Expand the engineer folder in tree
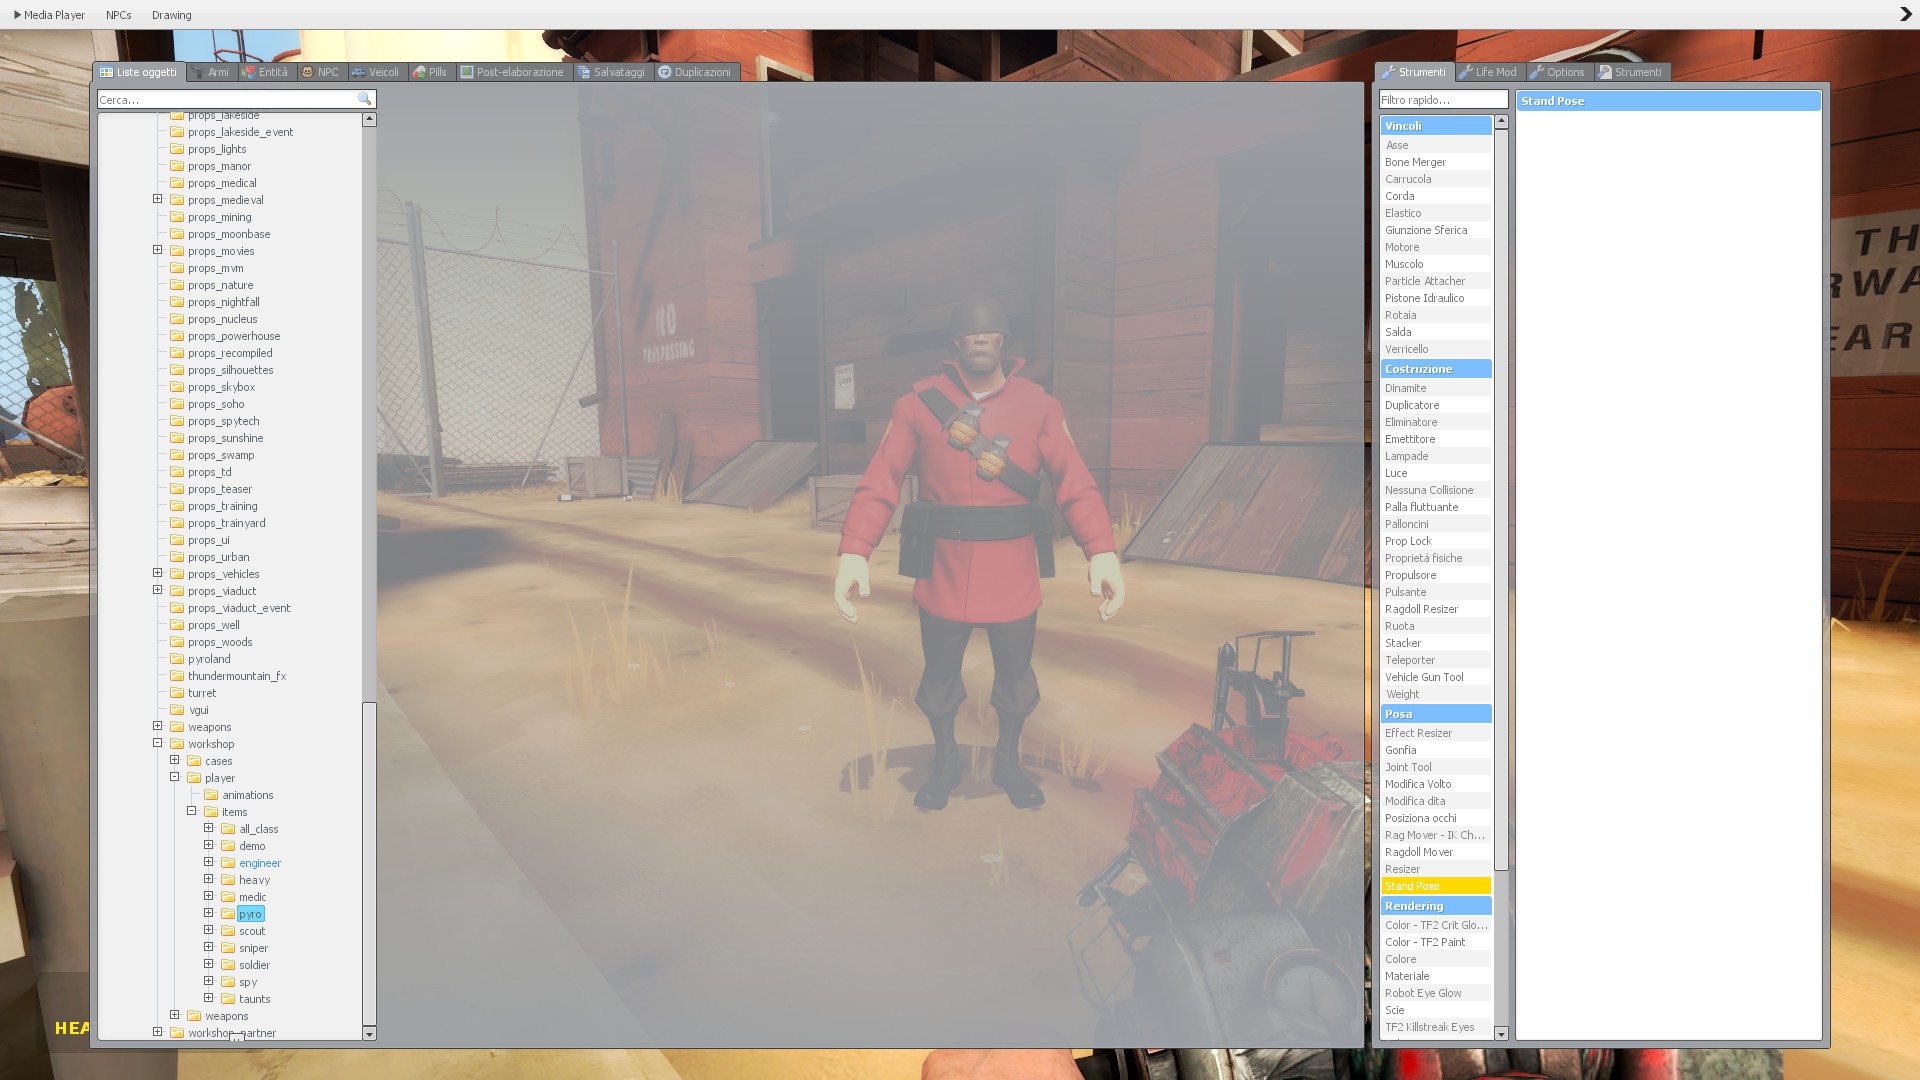This screenshot has height=1080, width=1920. pyautogui.click(x=209, y=862)
